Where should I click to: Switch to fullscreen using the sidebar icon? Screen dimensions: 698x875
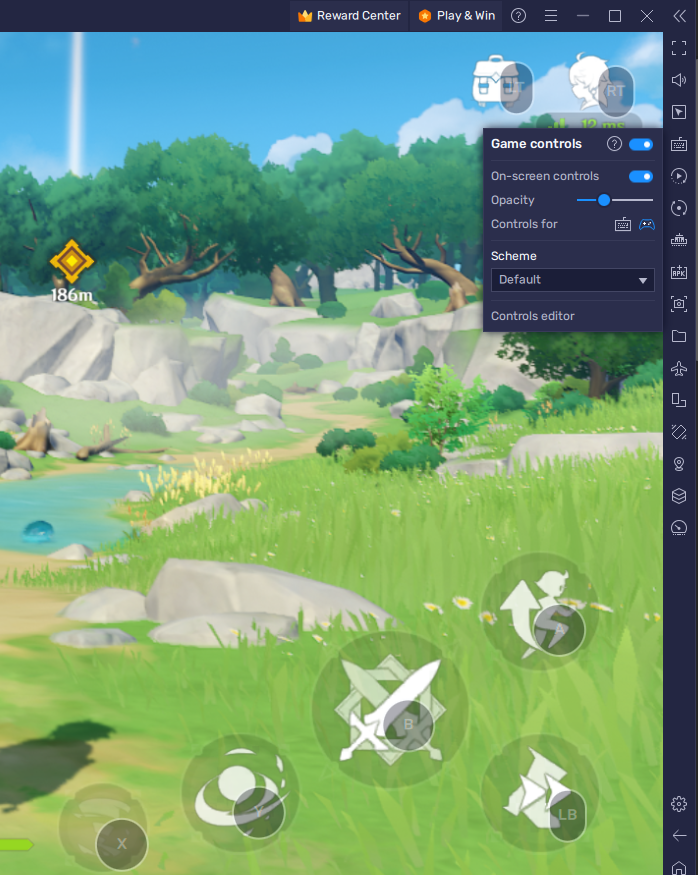click(x=679, y=48)
